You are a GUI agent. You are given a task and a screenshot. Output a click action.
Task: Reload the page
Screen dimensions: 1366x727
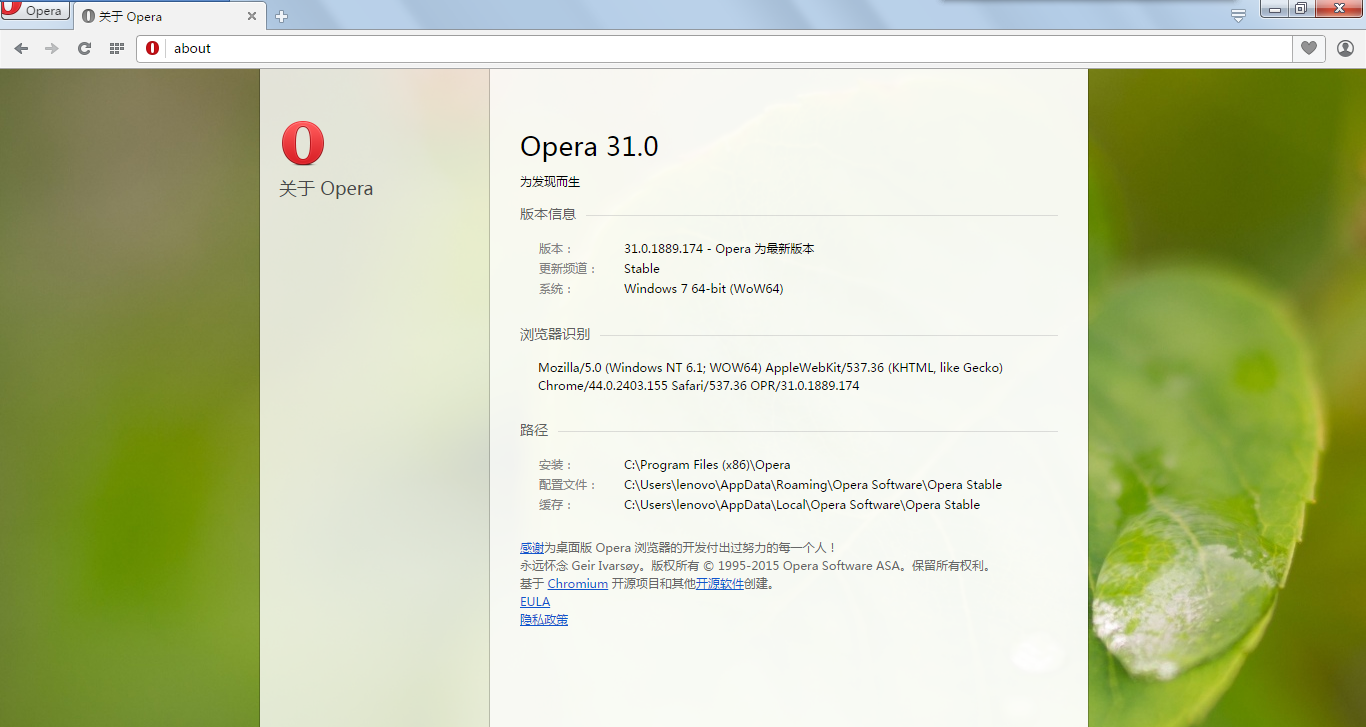pos(84,48)
